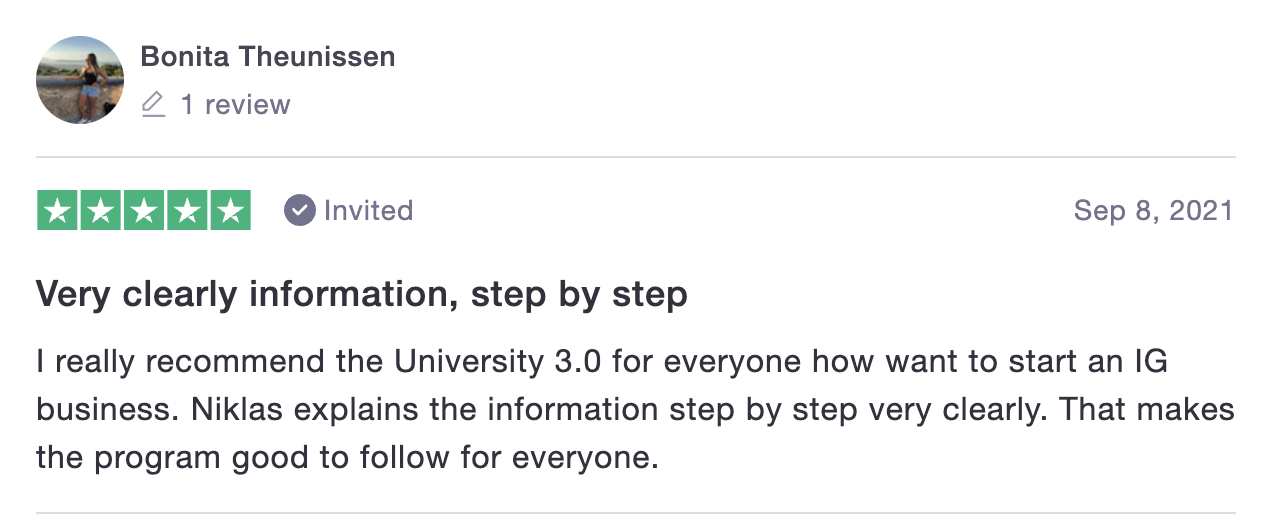
Task: Select the third green rating star
Action: (x=143, y=210)
